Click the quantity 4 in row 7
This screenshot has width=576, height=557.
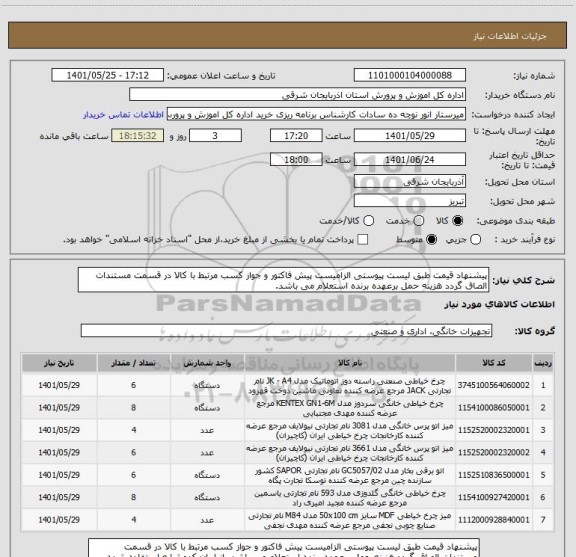point(133,520)
